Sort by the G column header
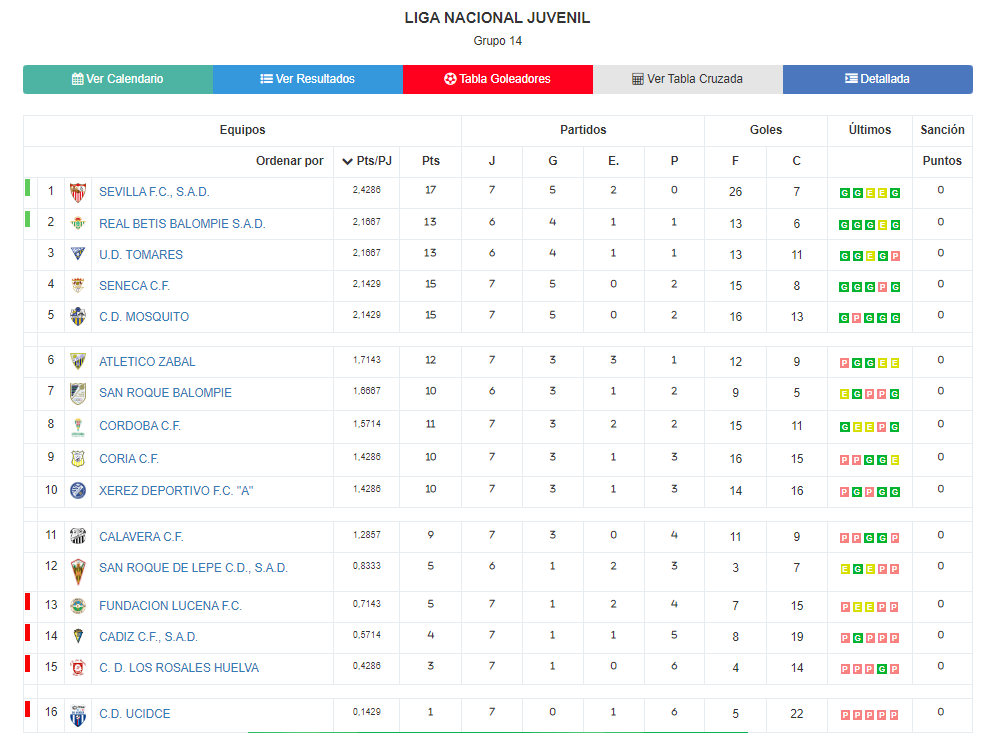This screenshot has height=733, width=997. tap(553, 161)
